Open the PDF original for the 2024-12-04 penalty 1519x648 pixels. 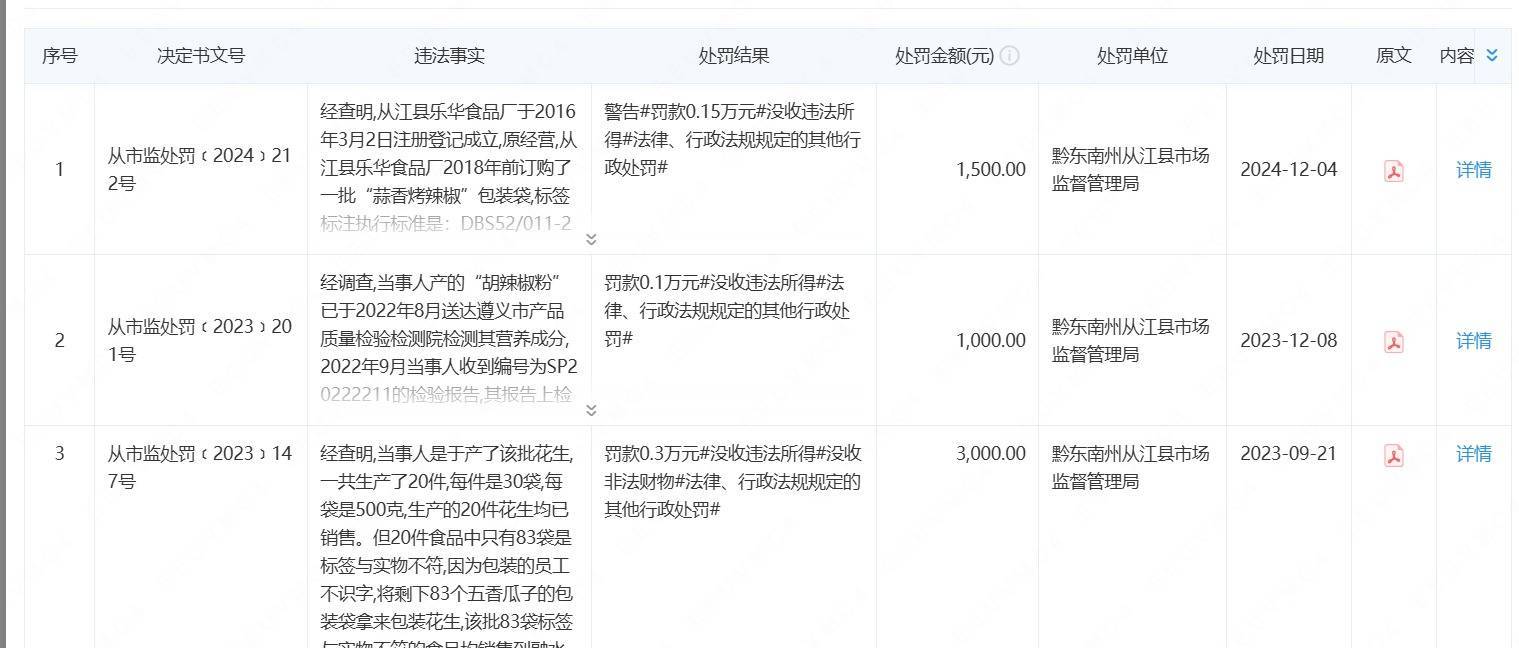1393,170
